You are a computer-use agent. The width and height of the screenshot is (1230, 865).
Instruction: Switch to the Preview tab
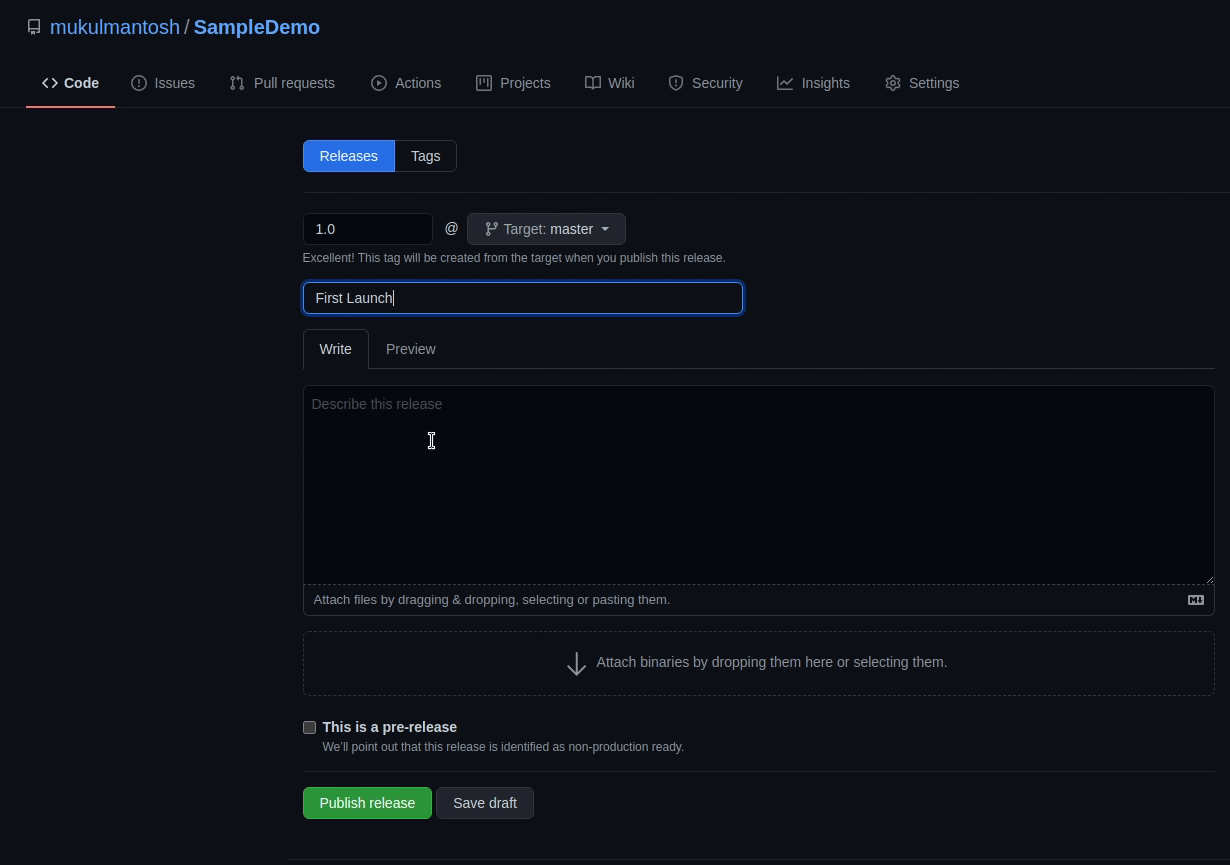(x=410, y=349)
